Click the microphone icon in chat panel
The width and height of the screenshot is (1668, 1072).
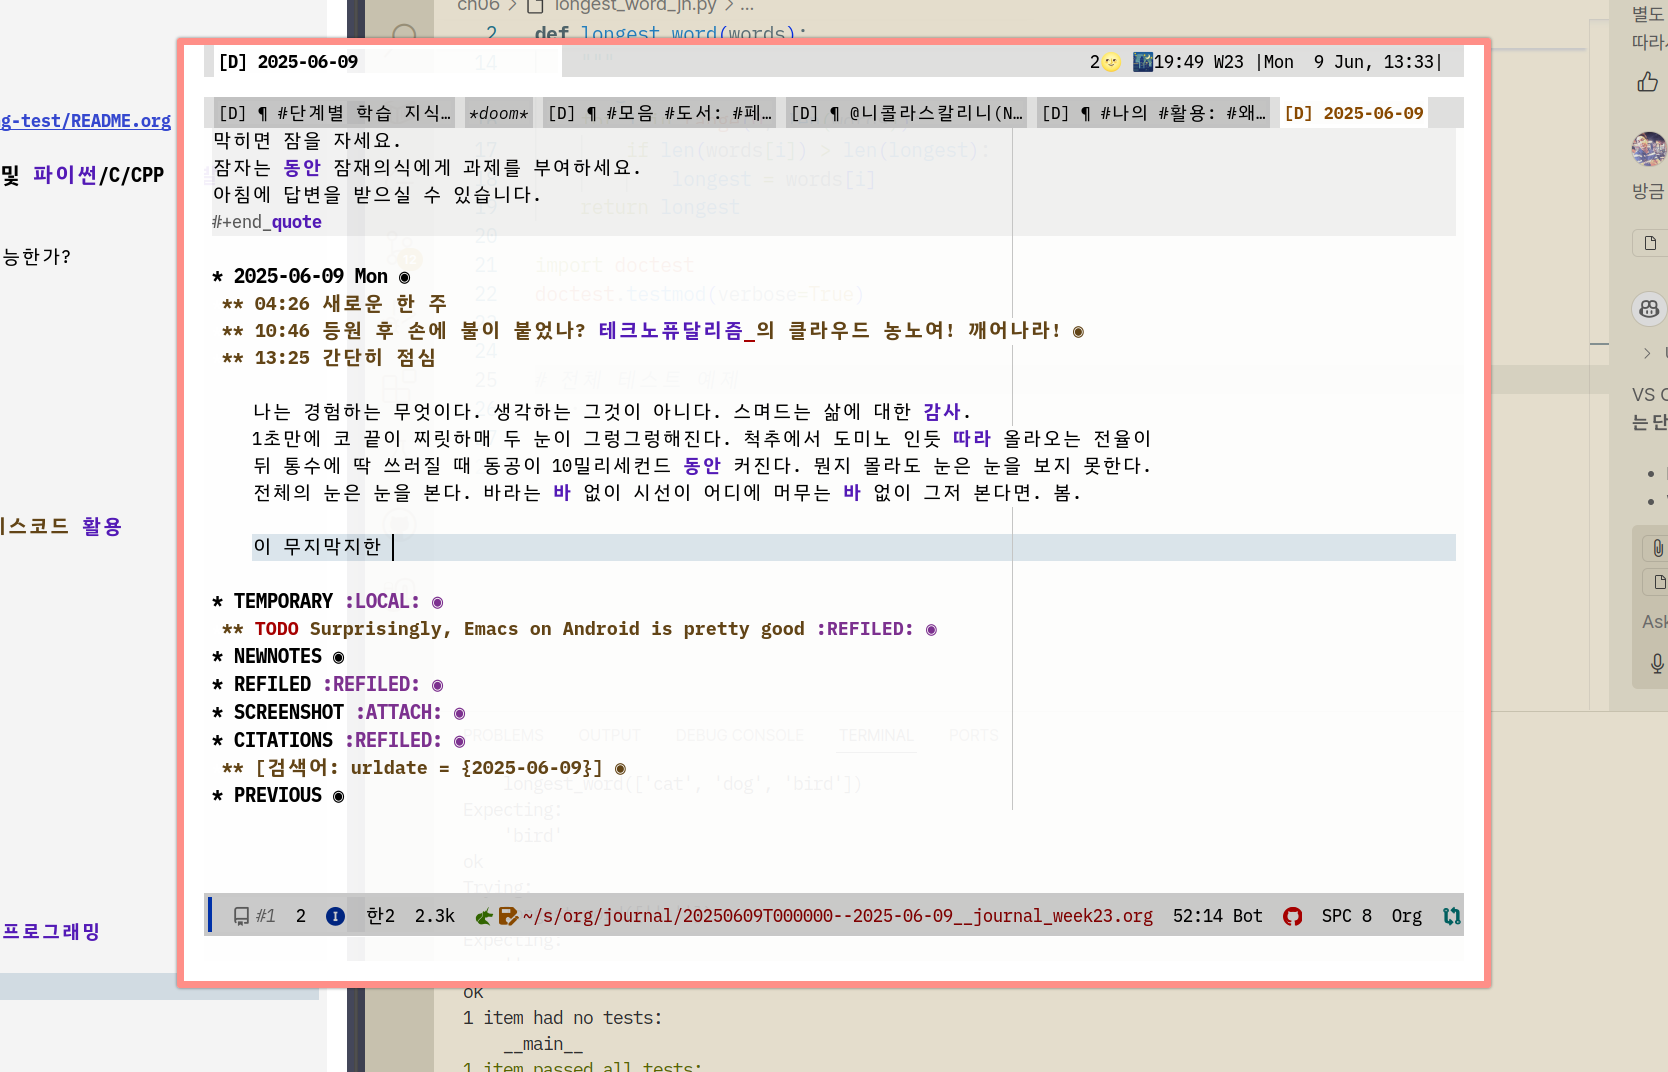pos(1657,663)
